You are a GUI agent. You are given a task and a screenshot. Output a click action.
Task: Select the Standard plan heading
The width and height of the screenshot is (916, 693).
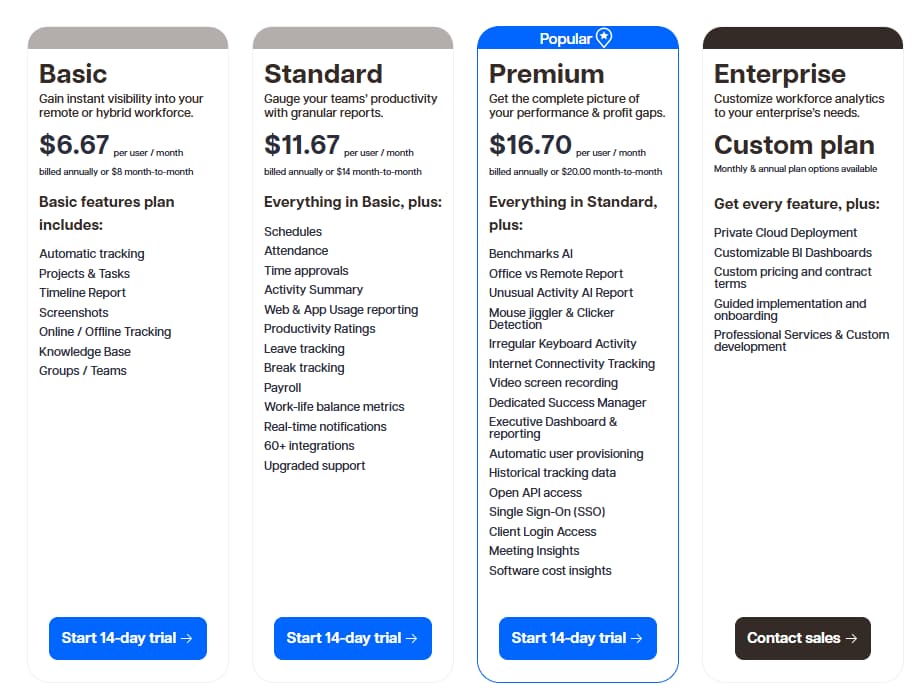coord(322,73)
